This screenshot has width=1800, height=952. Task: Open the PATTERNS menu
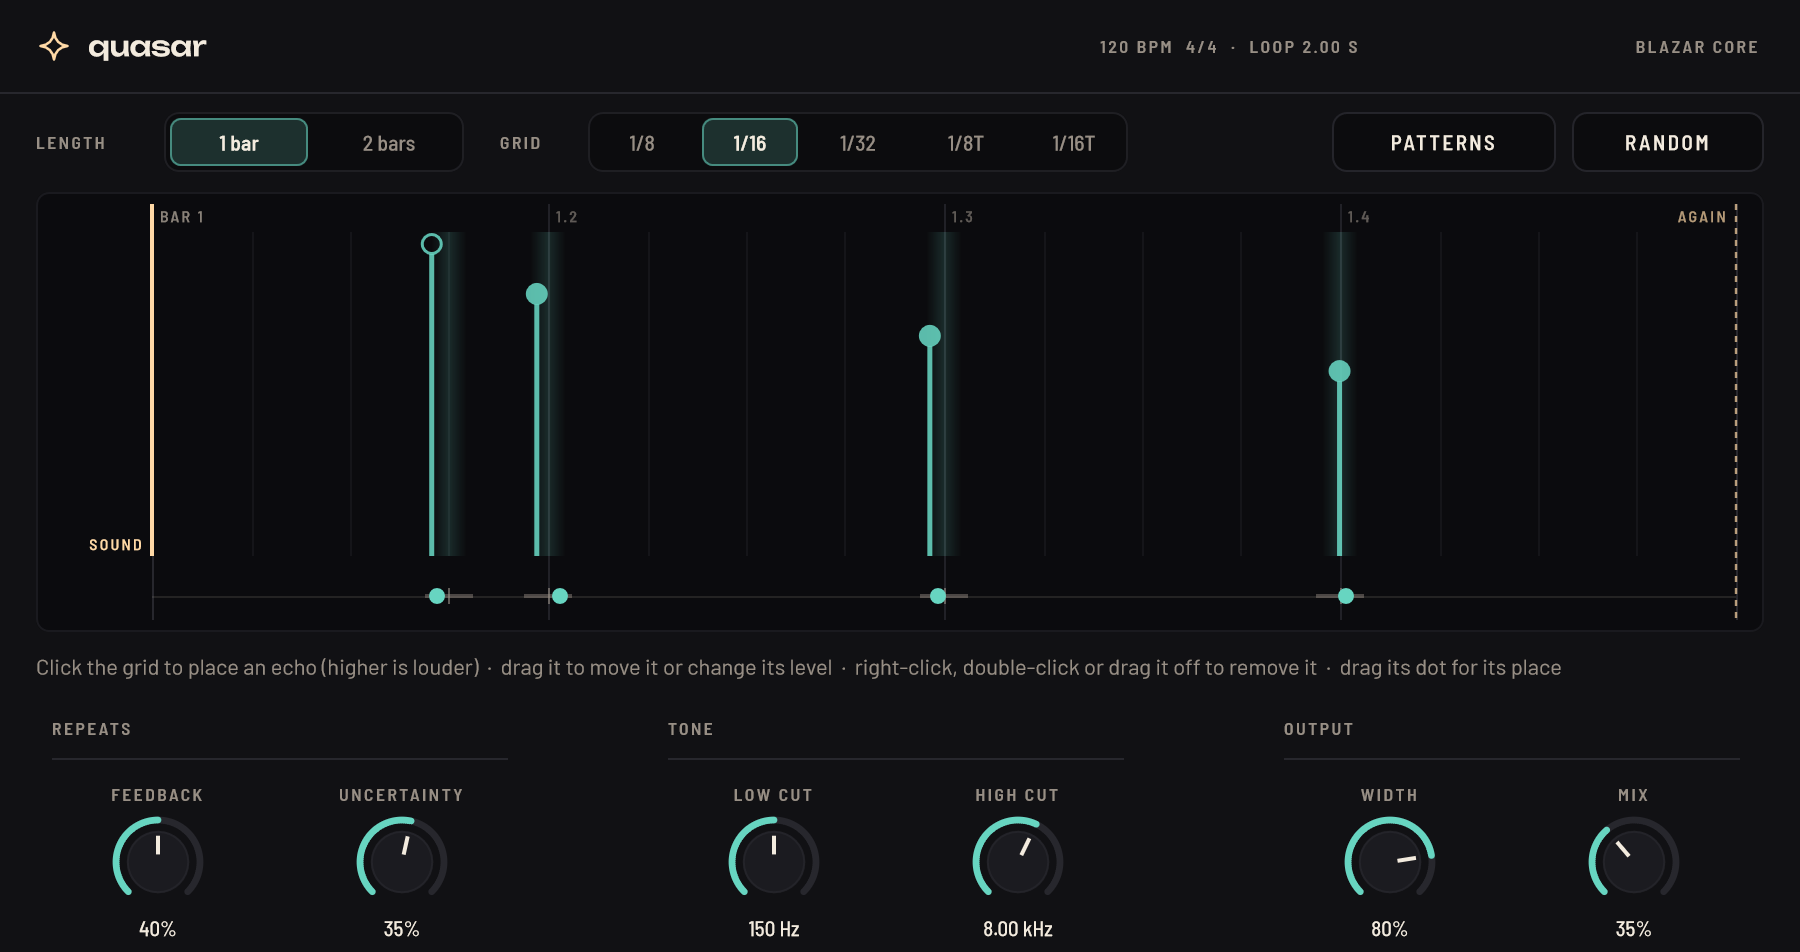point(1443,142)
